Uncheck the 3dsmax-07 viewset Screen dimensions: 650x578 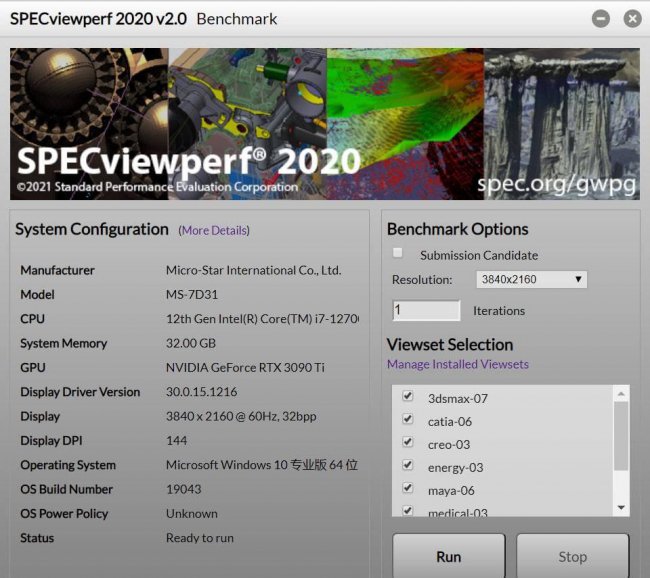407,396
